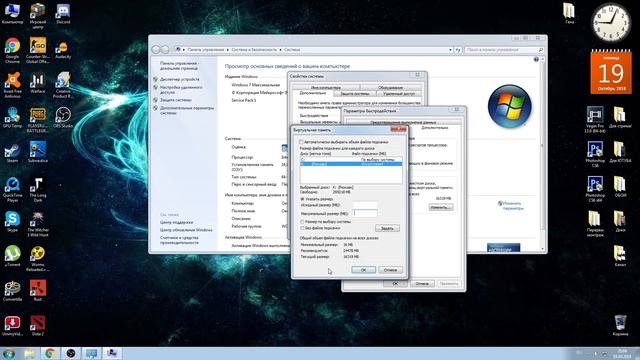640x360 pixels.
Task: Open 'Предотвращение выполнения данных' tab
Action: click(403, 122)
